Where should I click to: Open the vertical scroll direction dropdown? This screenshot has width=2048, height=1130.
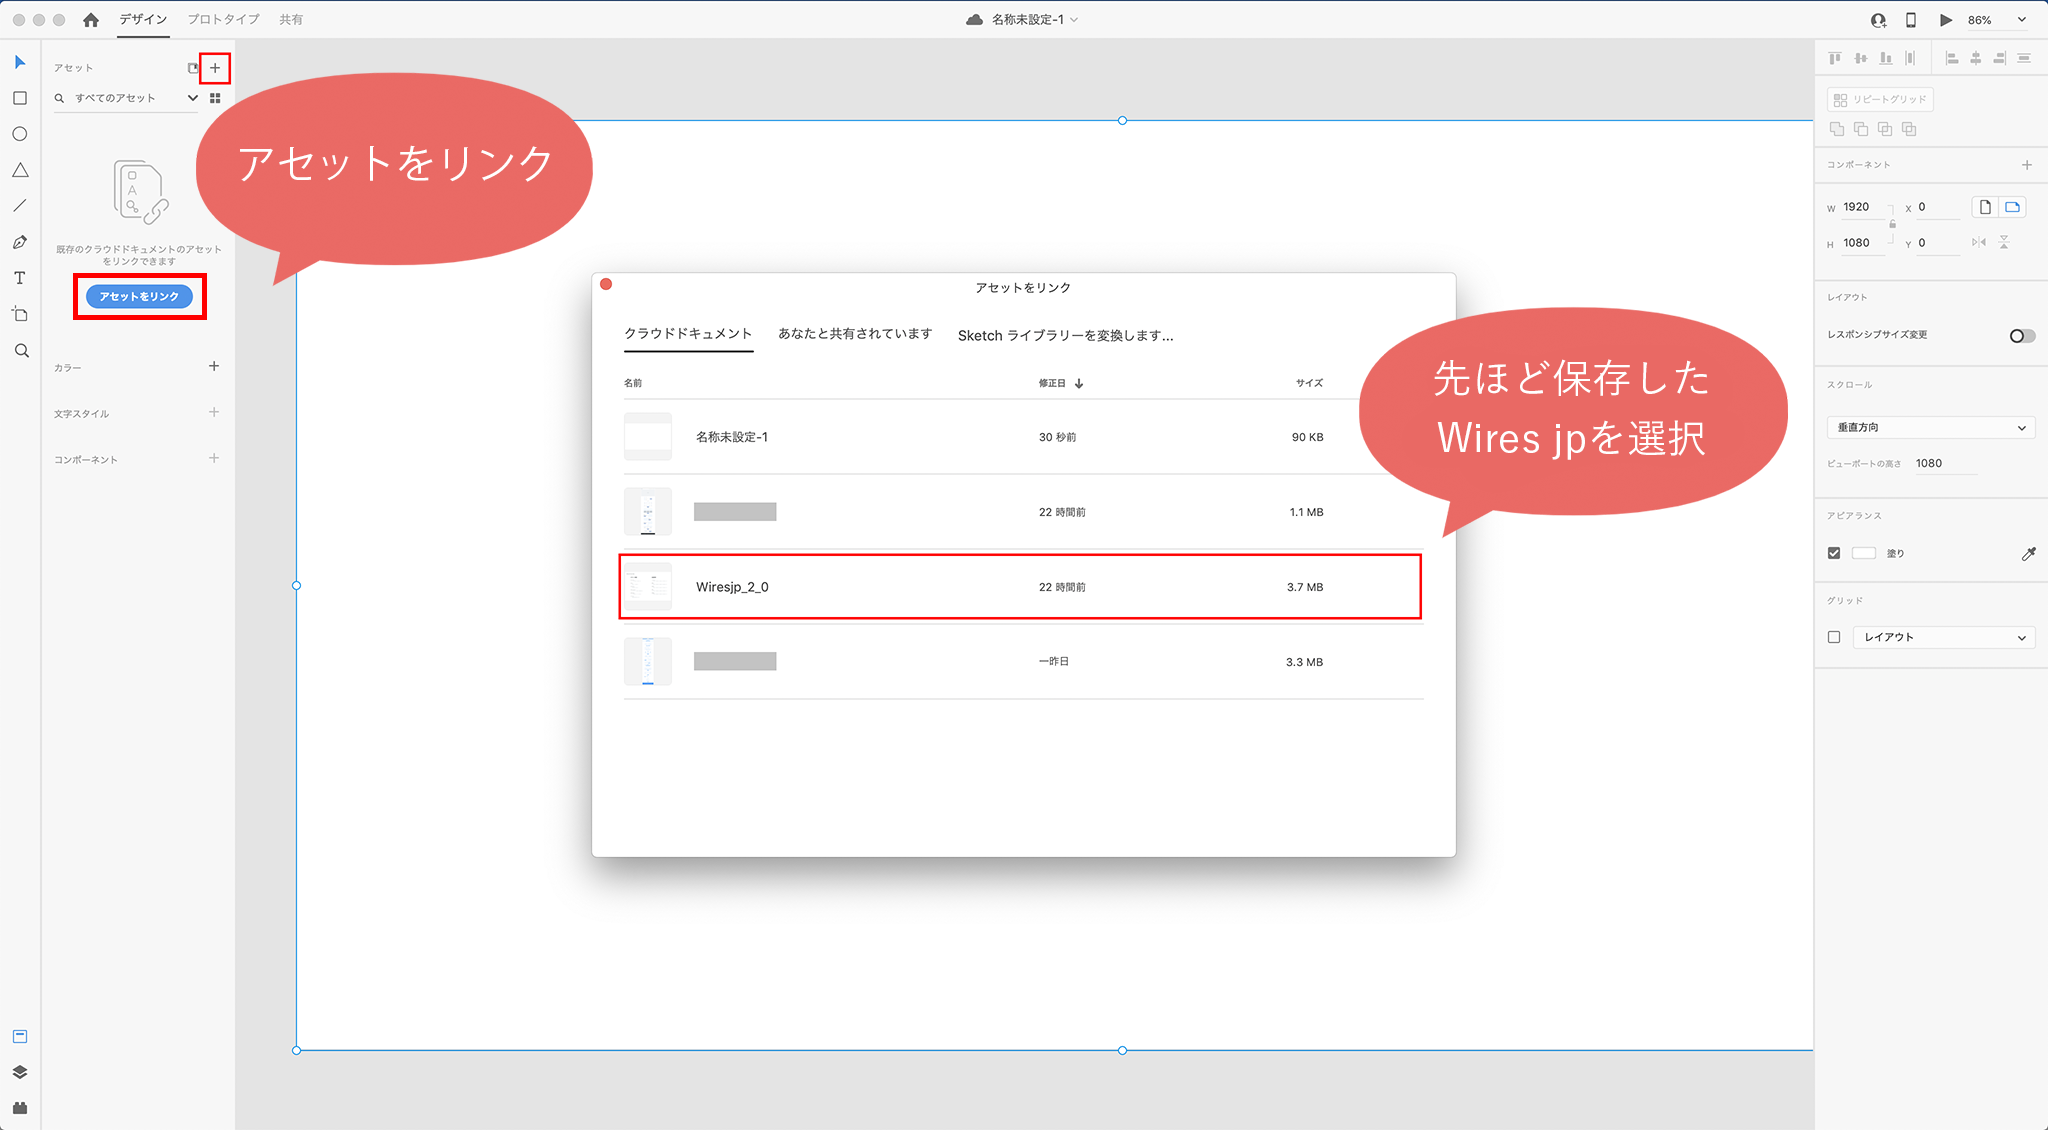coord(1930,428)
